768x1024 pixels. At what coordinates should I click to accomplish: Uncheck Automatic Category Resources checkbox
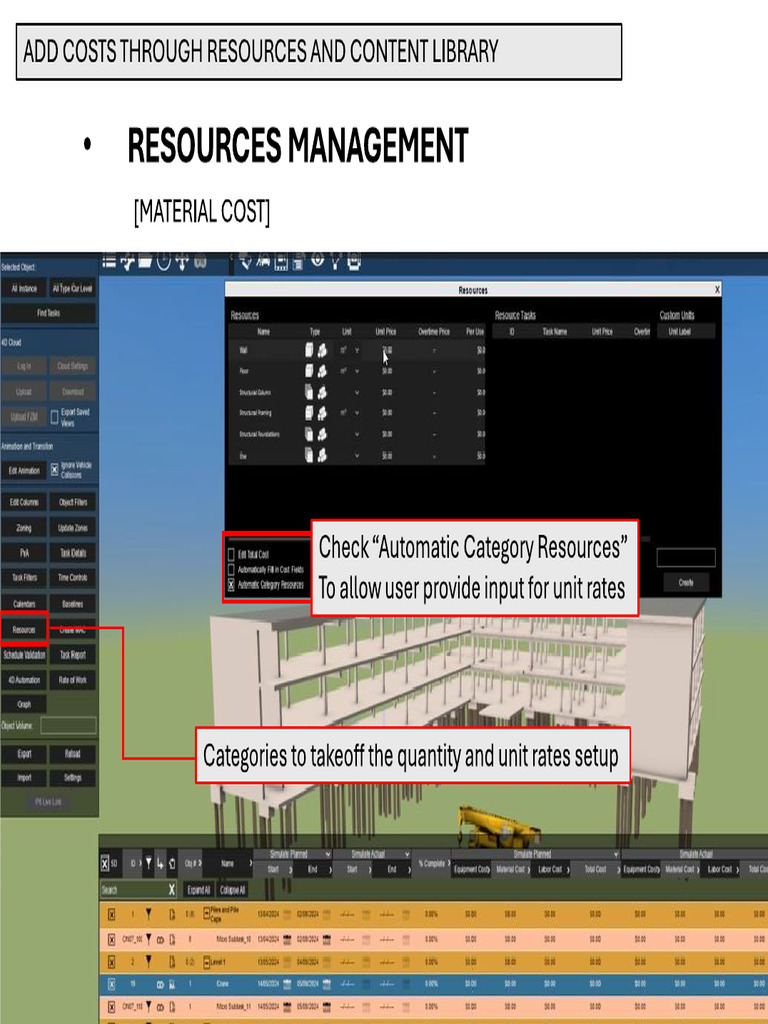pos(231,585)
